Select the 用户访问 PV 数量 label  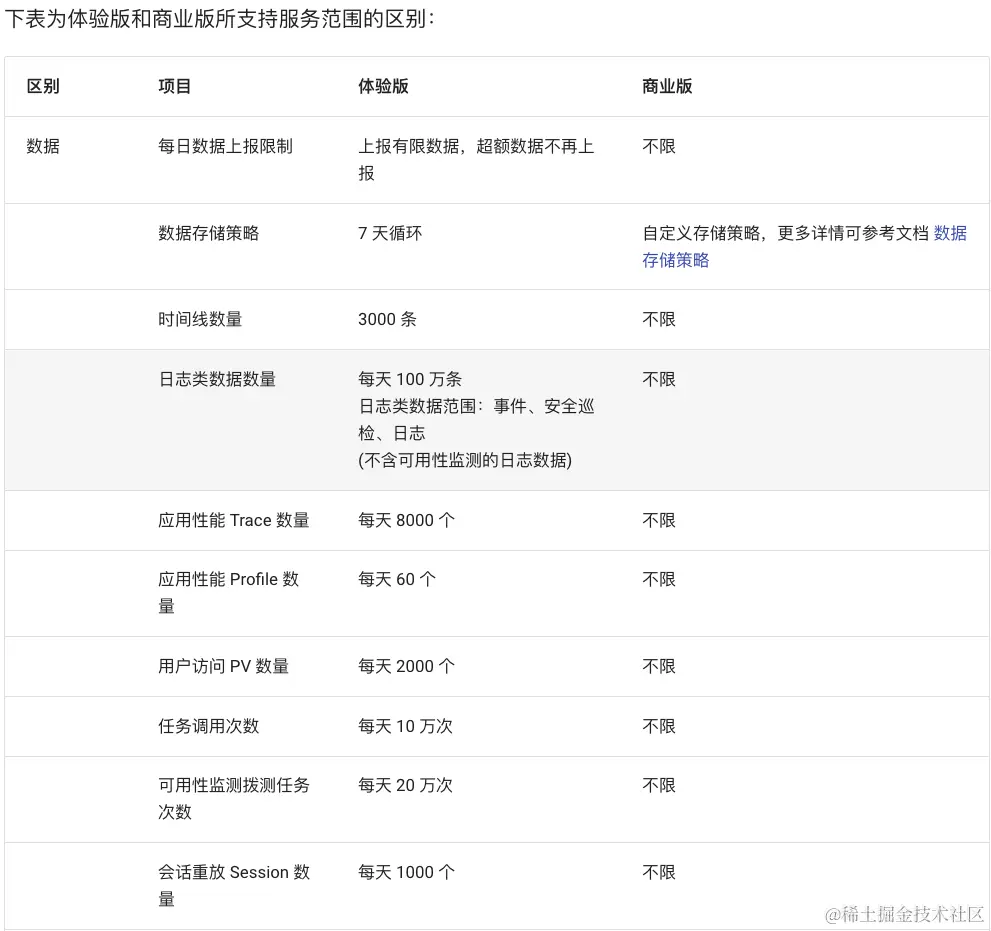coord(223,666)
